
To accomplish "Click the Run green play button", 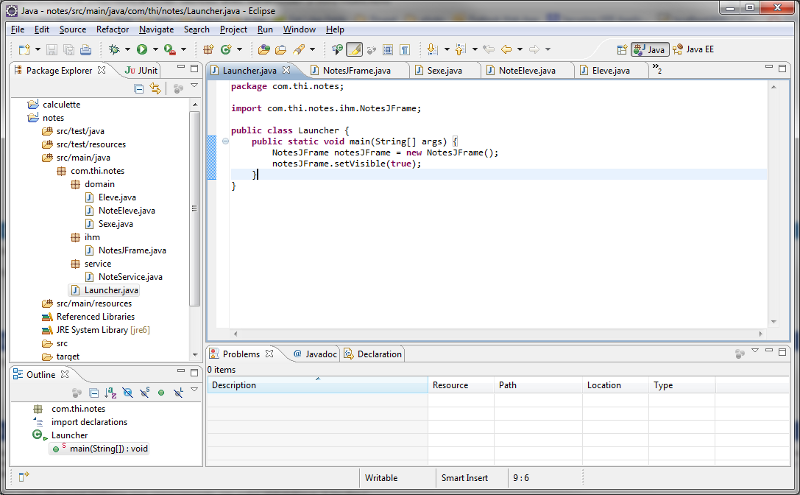I will click(142, 49).
